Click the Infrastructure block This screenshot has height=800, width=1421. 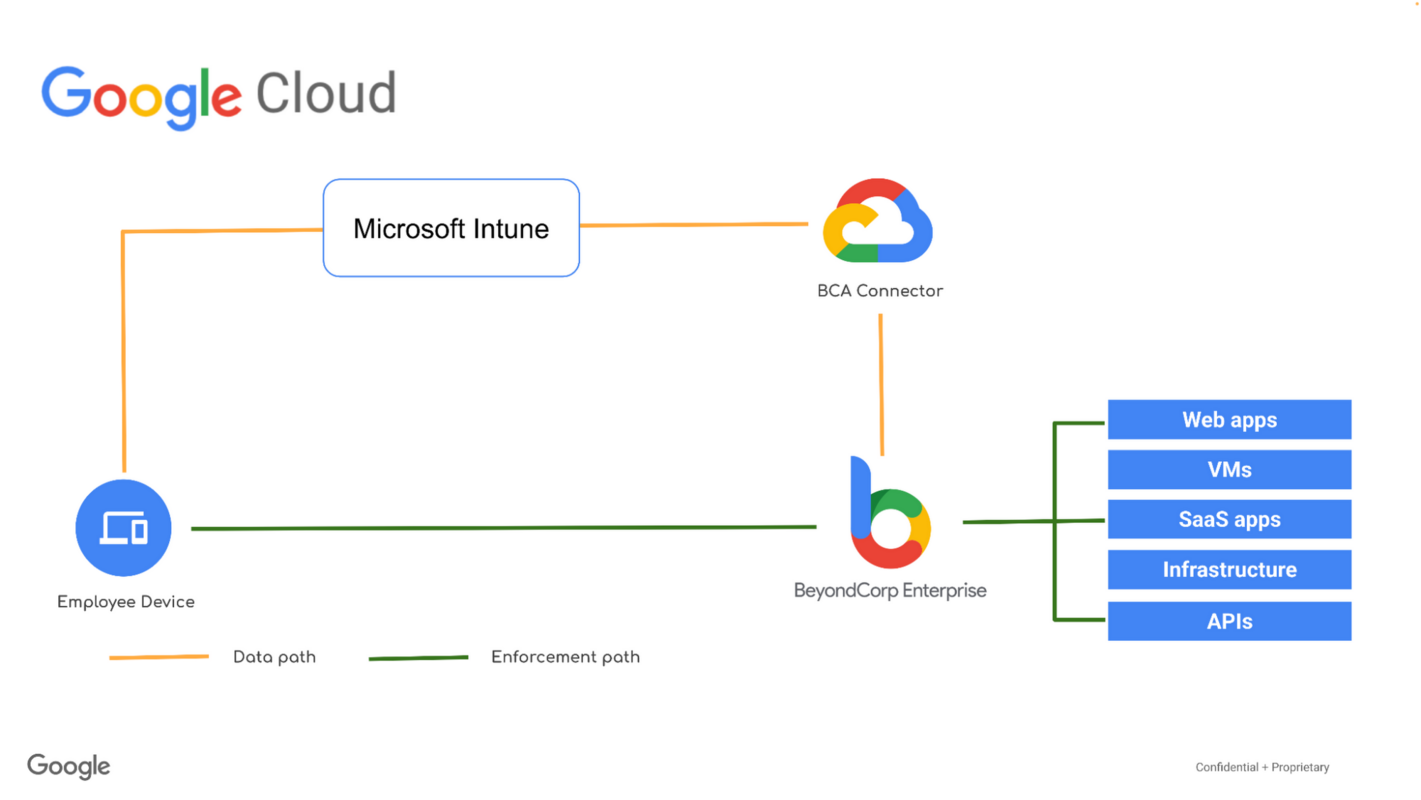click(x=1229, y=569)
